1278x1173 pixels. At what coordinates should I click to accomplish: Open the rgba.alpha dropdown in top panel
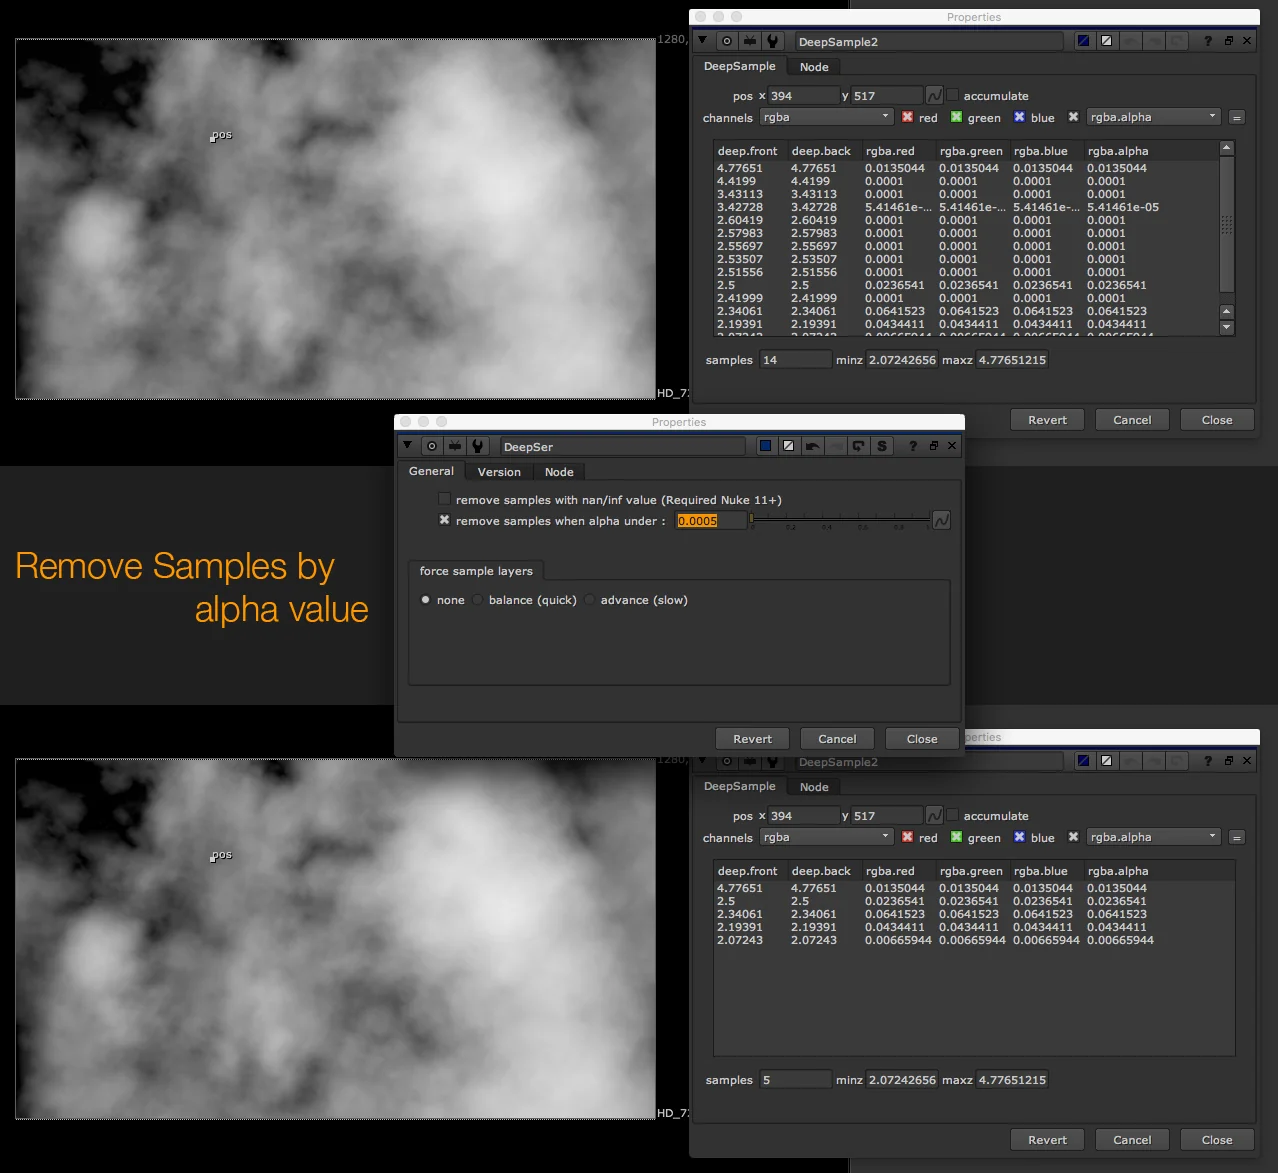click(x=1153, y=117)
